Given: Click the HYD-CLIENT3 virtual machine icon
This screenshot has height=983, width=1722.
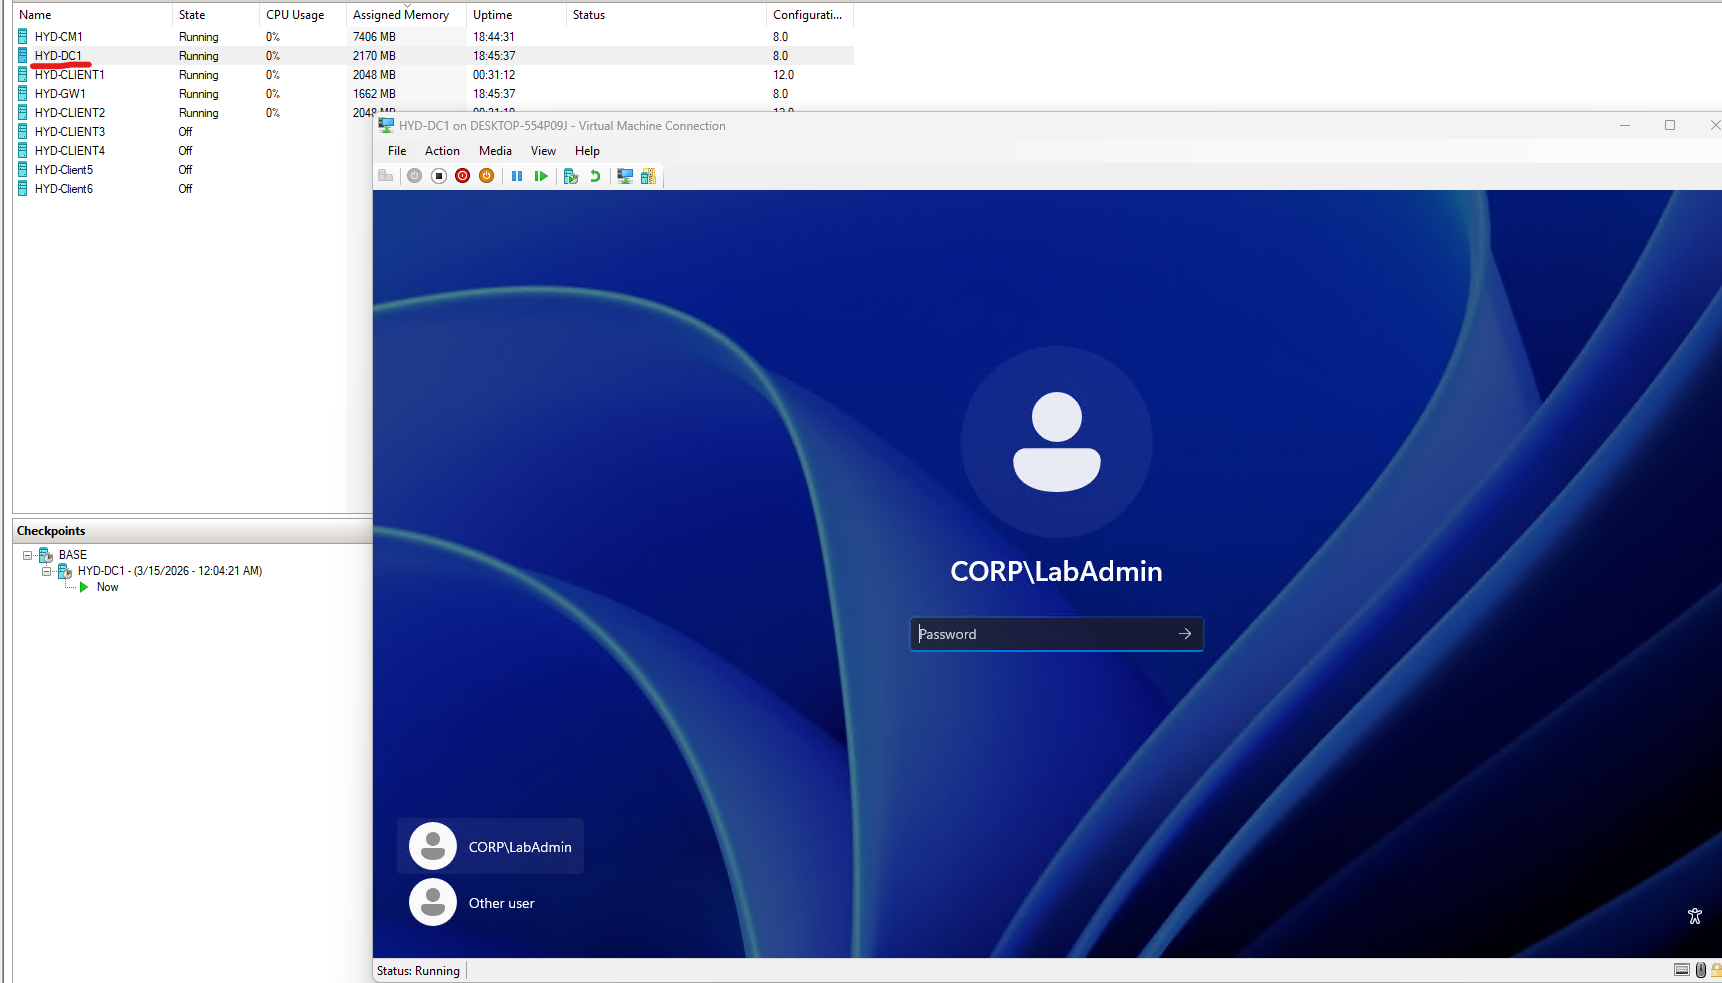Looking at the screenshot, I should tap(23, 132).
